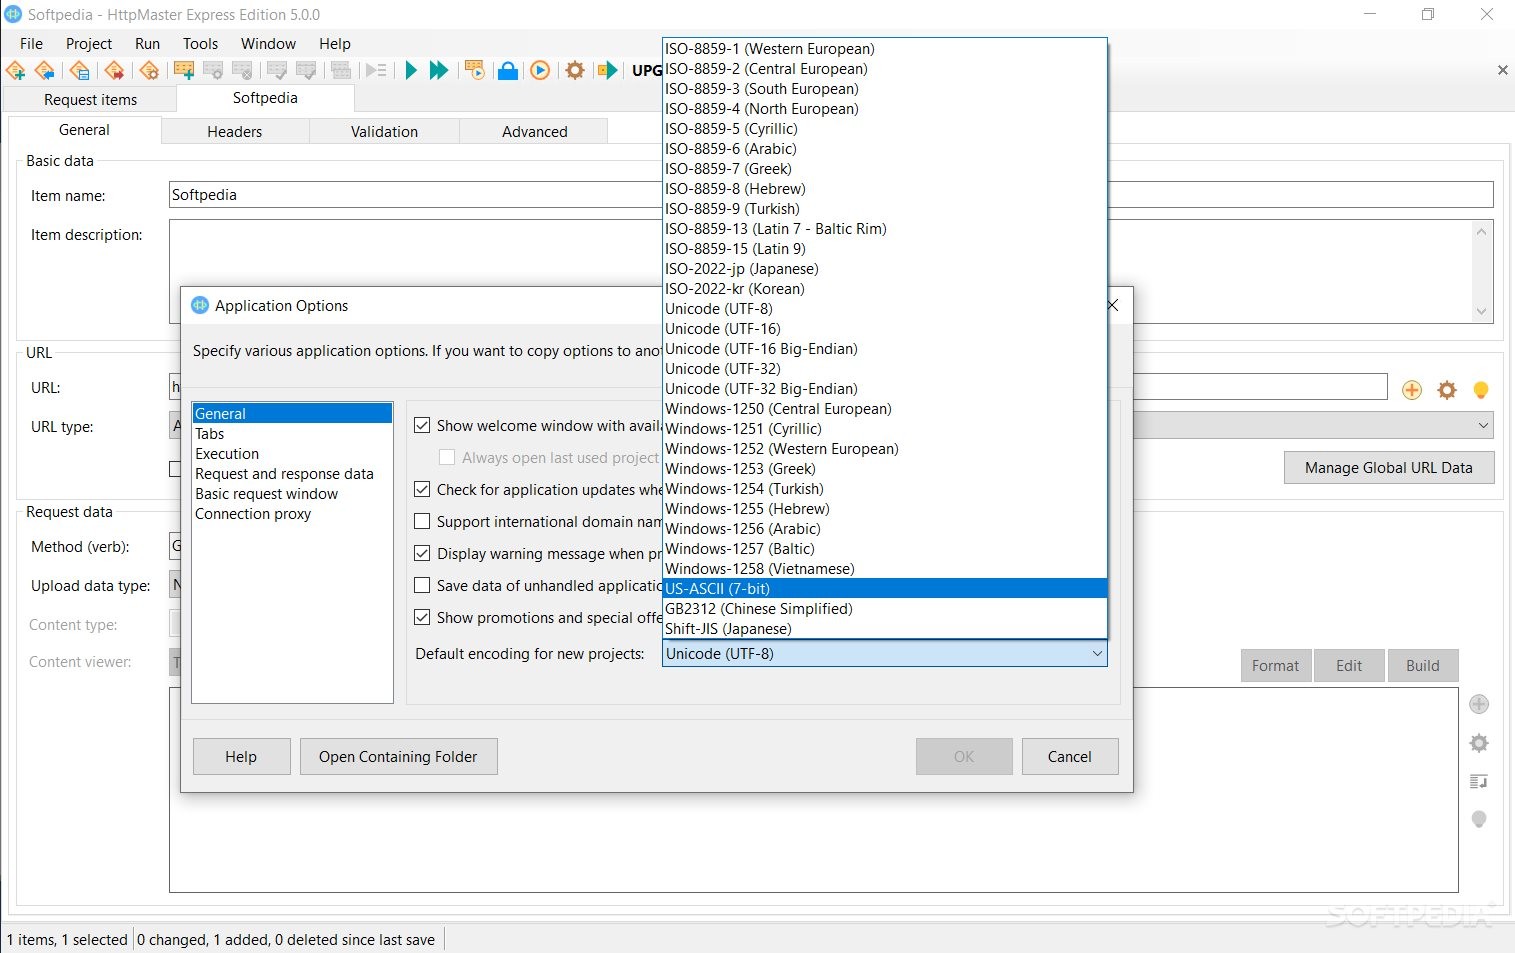The height and width of the screenshot is (953, 1515).
Task: Click the yellow square with arrow icon
Action: click(607, 70)
